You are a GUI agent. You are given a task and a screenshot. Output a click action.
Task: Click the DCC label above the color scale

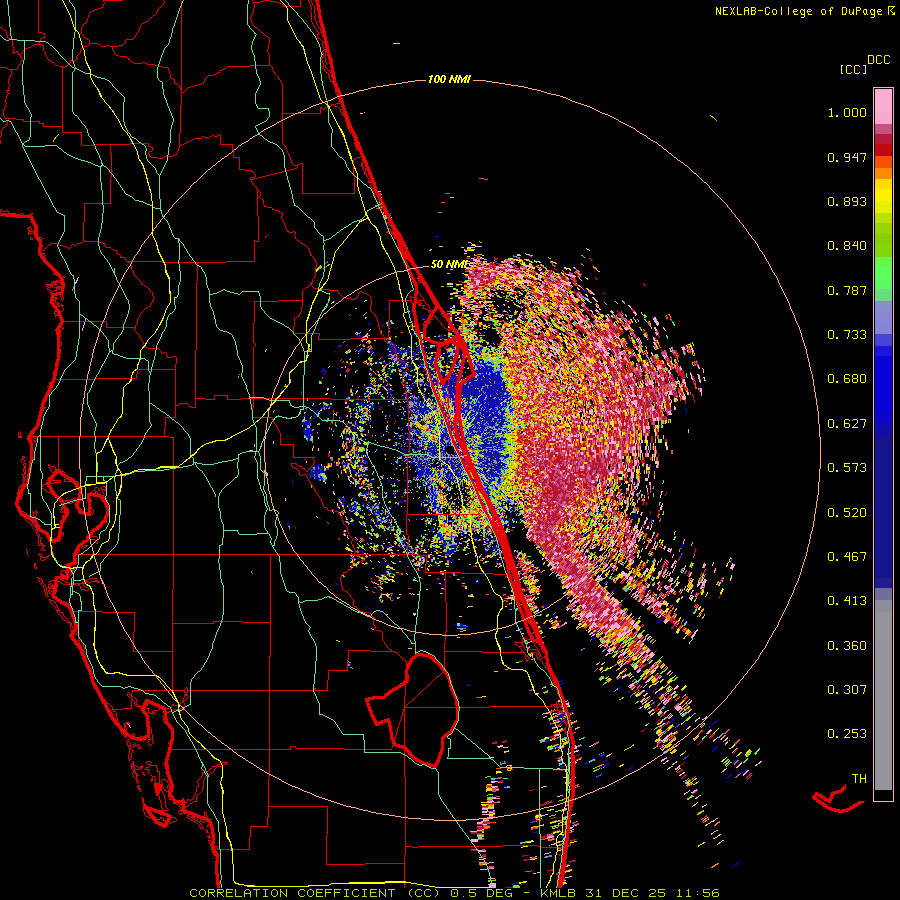click(878, 60)
